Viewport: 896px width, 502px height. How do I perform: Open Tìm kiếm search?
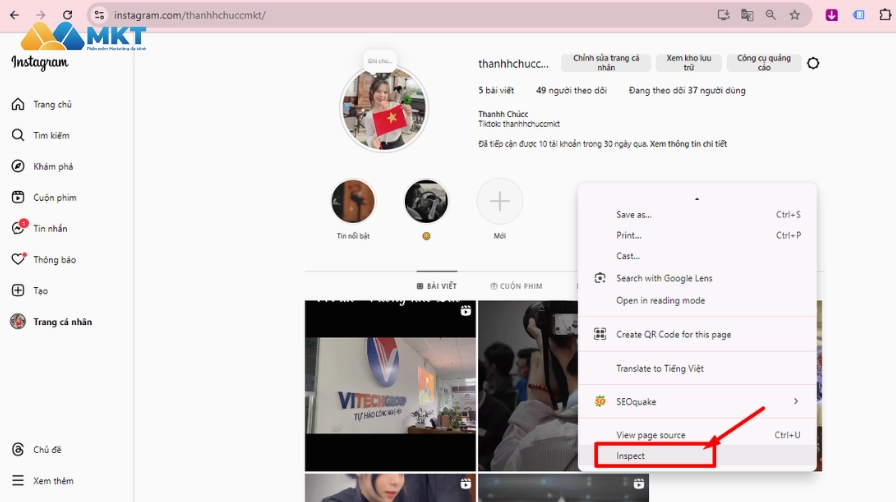tap(40, 136)
